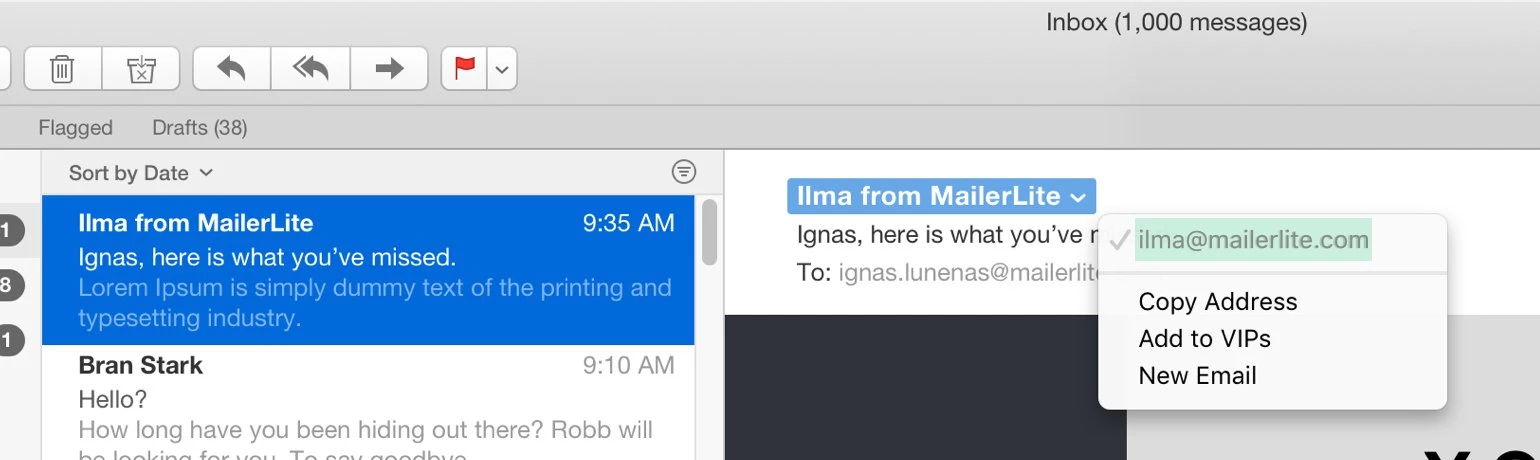Screen dimensions: 1540x460
Task: Open the Sort by Date dropdown
Action: 141,173
